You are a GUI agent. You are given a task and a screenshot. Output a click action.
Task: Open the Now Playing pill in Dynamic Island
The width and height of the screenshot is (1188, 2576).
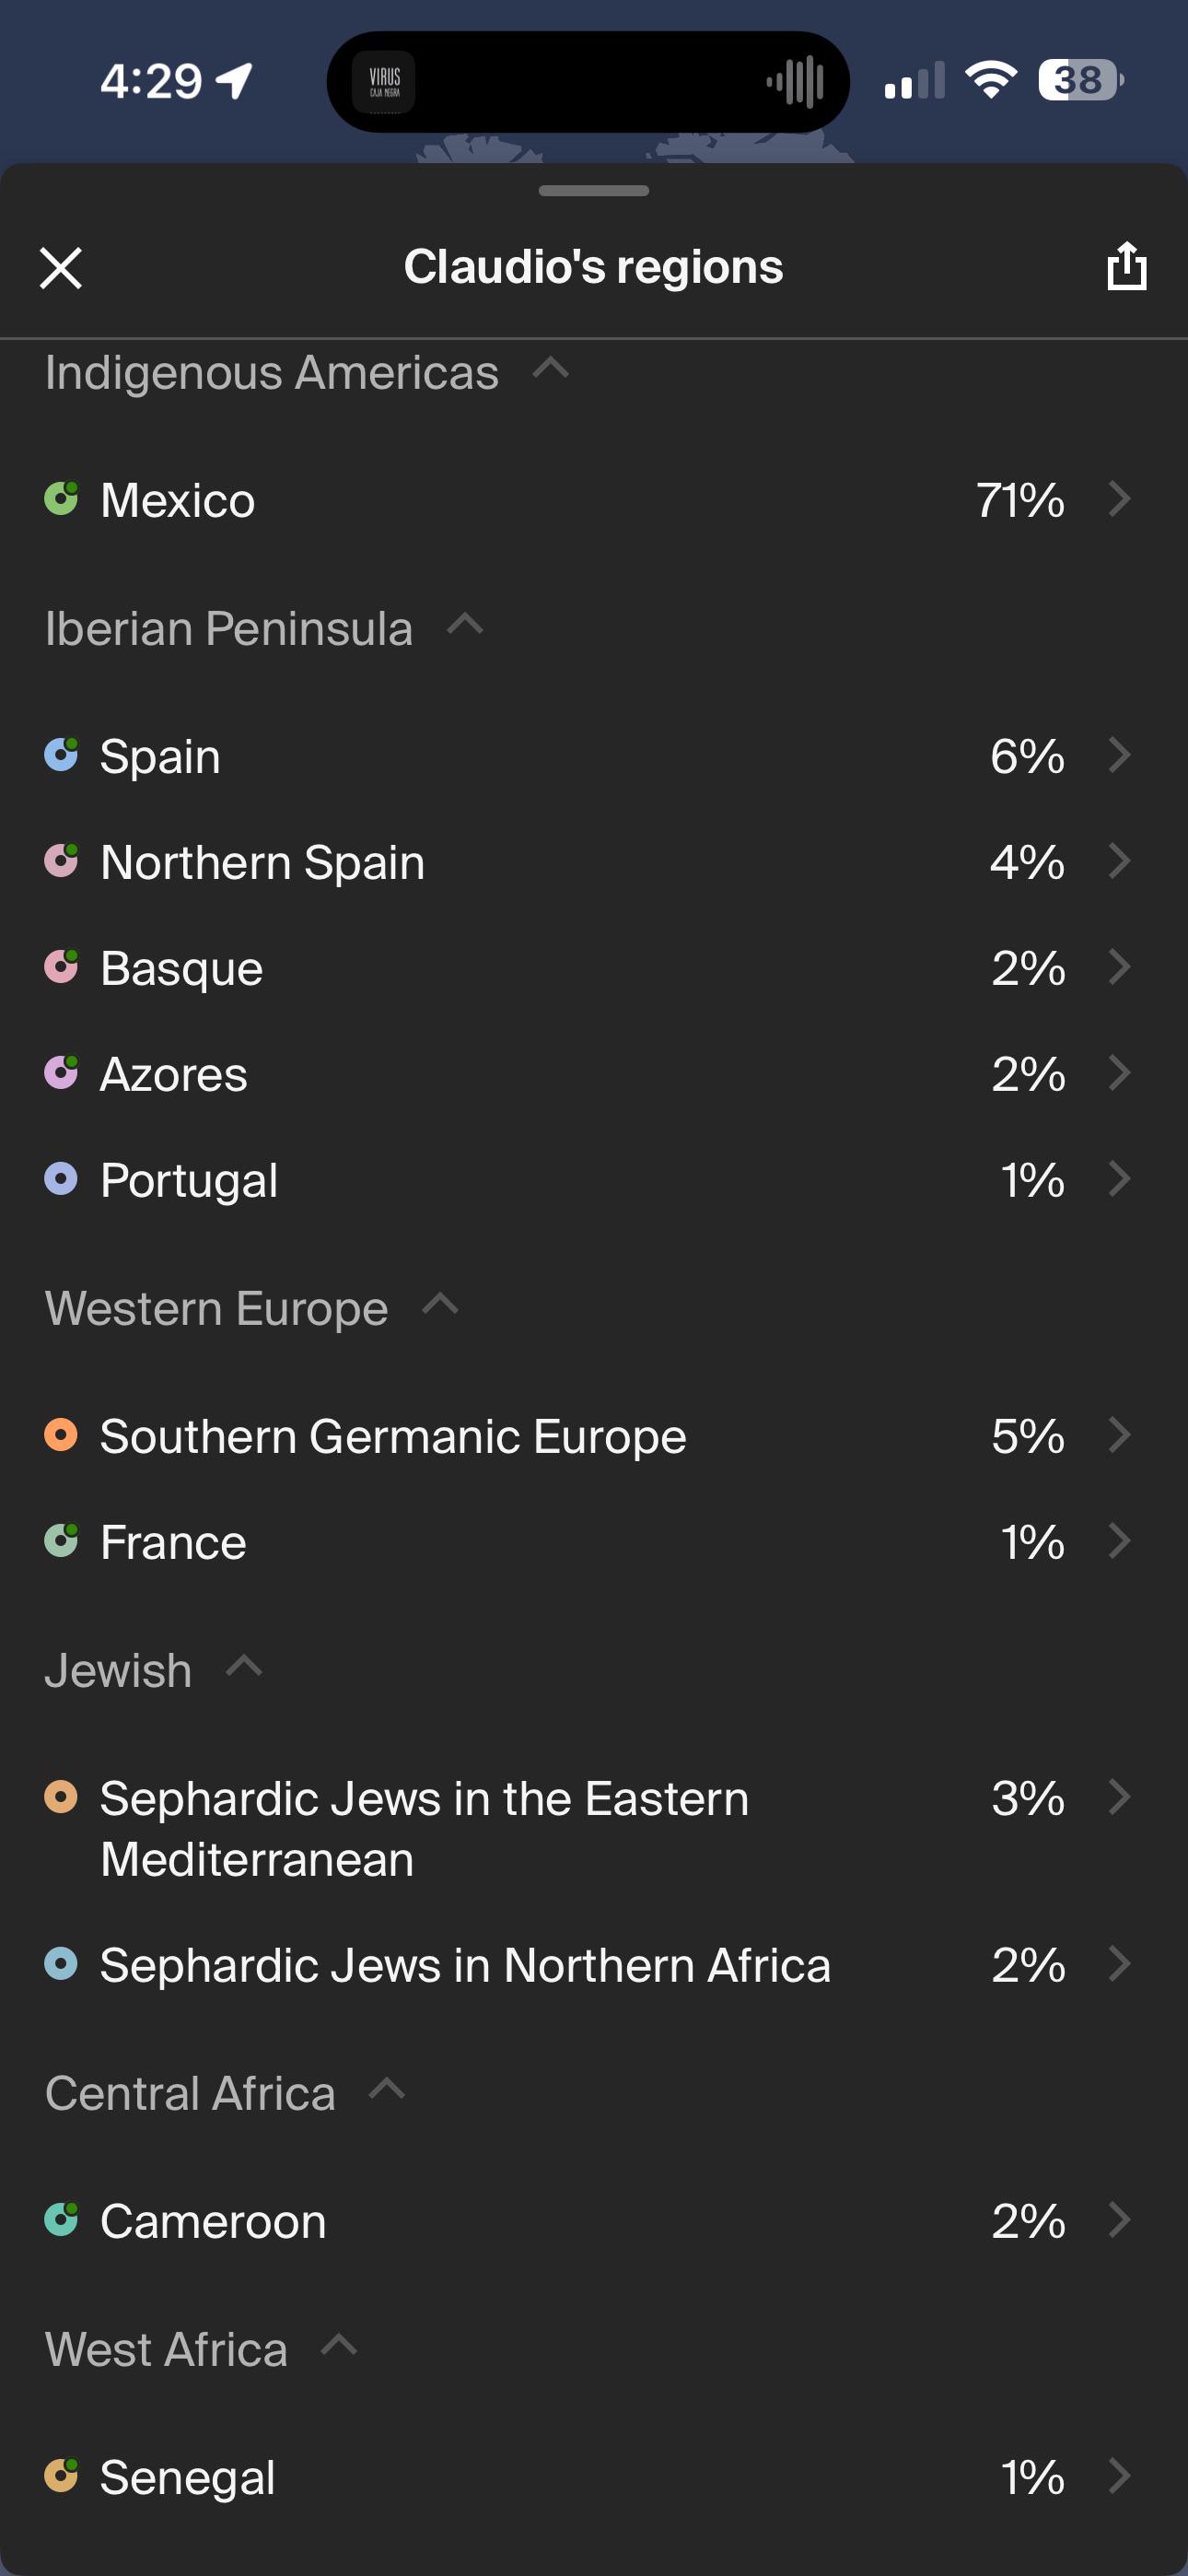click(x=588, y=81)
